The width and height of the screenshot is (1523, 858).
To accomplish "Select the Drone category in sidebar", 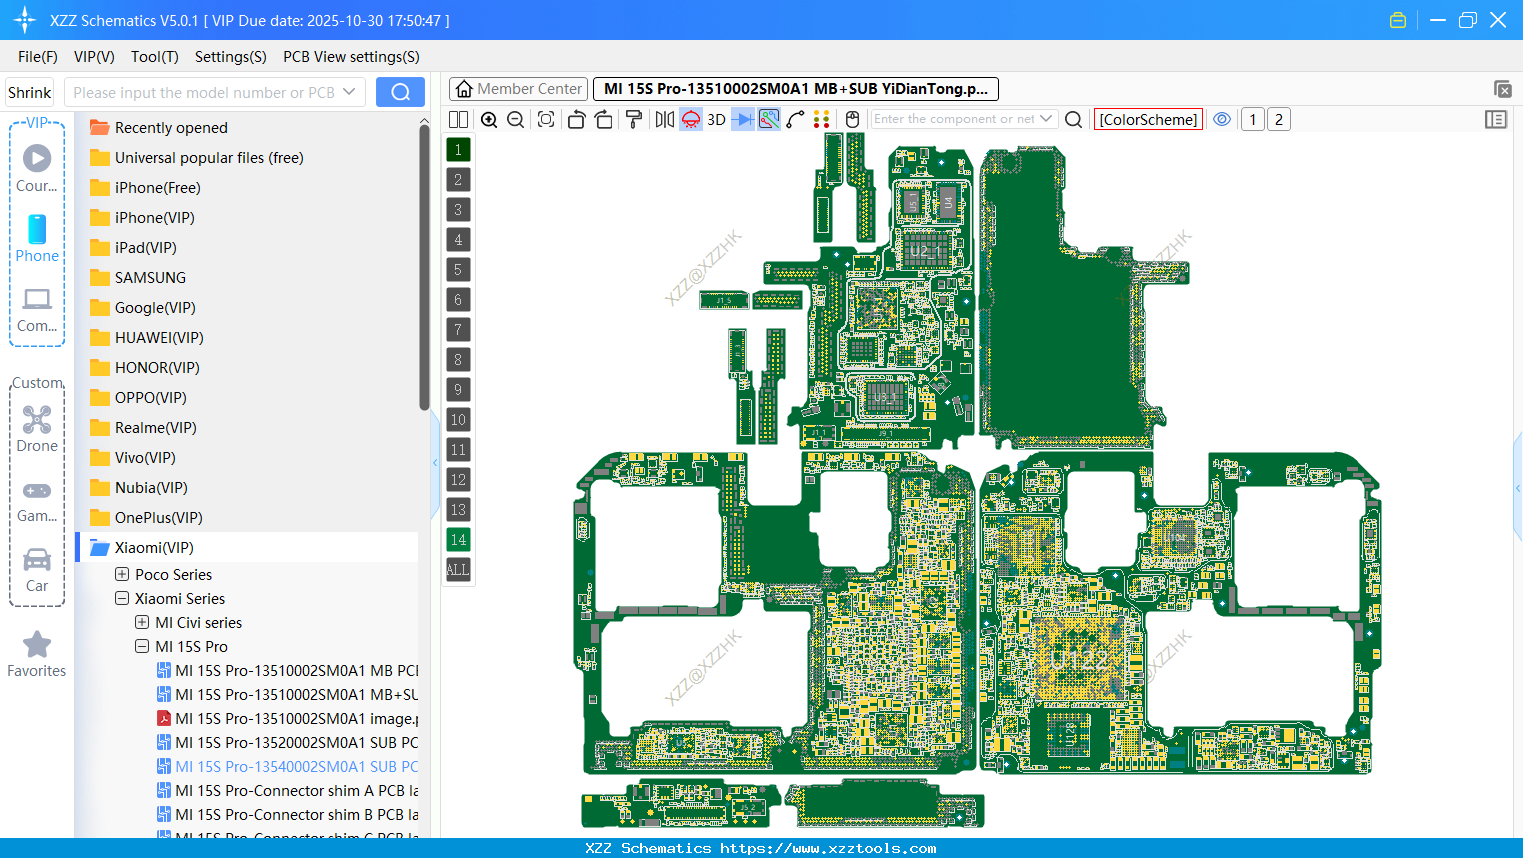I will pos(37,430).
